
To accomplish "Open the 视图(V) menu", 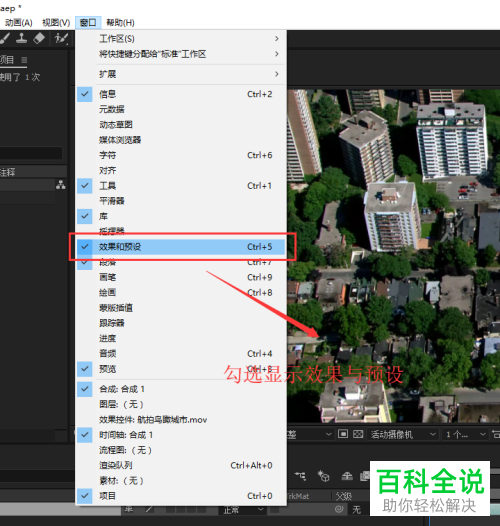I will tap(56, 23).
